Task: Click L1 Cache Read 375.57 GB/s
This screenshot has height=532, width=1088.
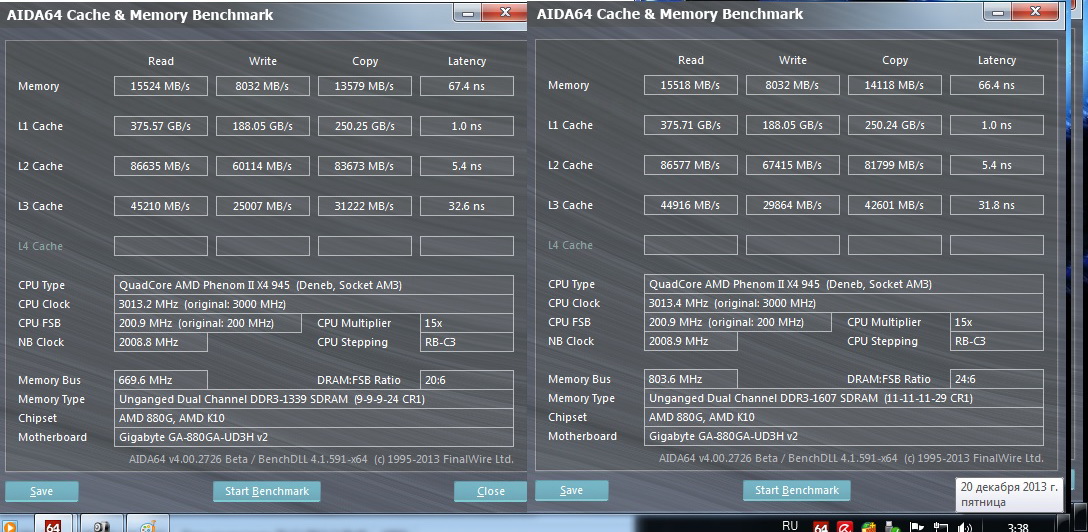Action: (x=160, y=126)
